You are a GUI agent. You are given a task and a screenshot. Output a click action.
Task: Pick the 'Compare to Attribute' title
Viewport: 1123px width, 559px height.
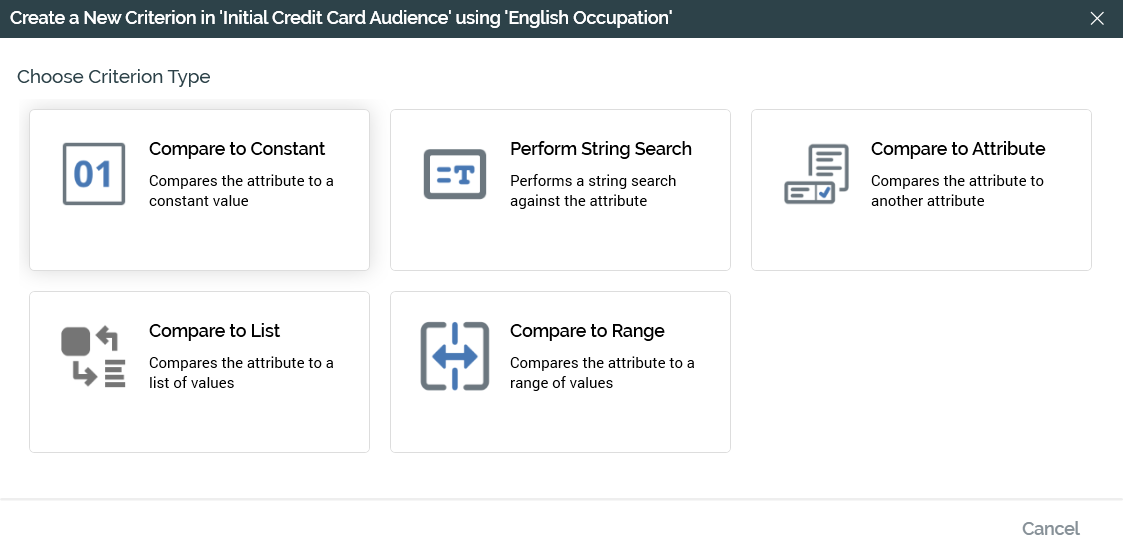pos(957,149)
